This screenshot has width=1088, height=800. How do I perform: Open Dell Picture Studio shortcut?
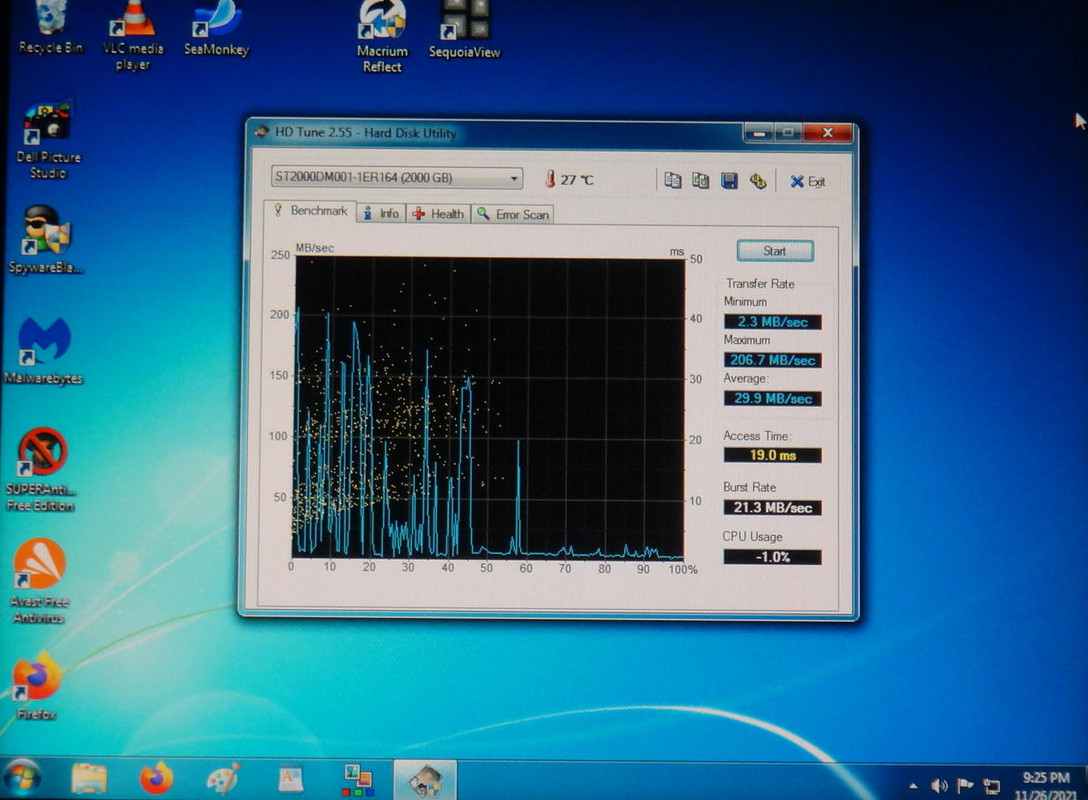[x=47, y=141]
